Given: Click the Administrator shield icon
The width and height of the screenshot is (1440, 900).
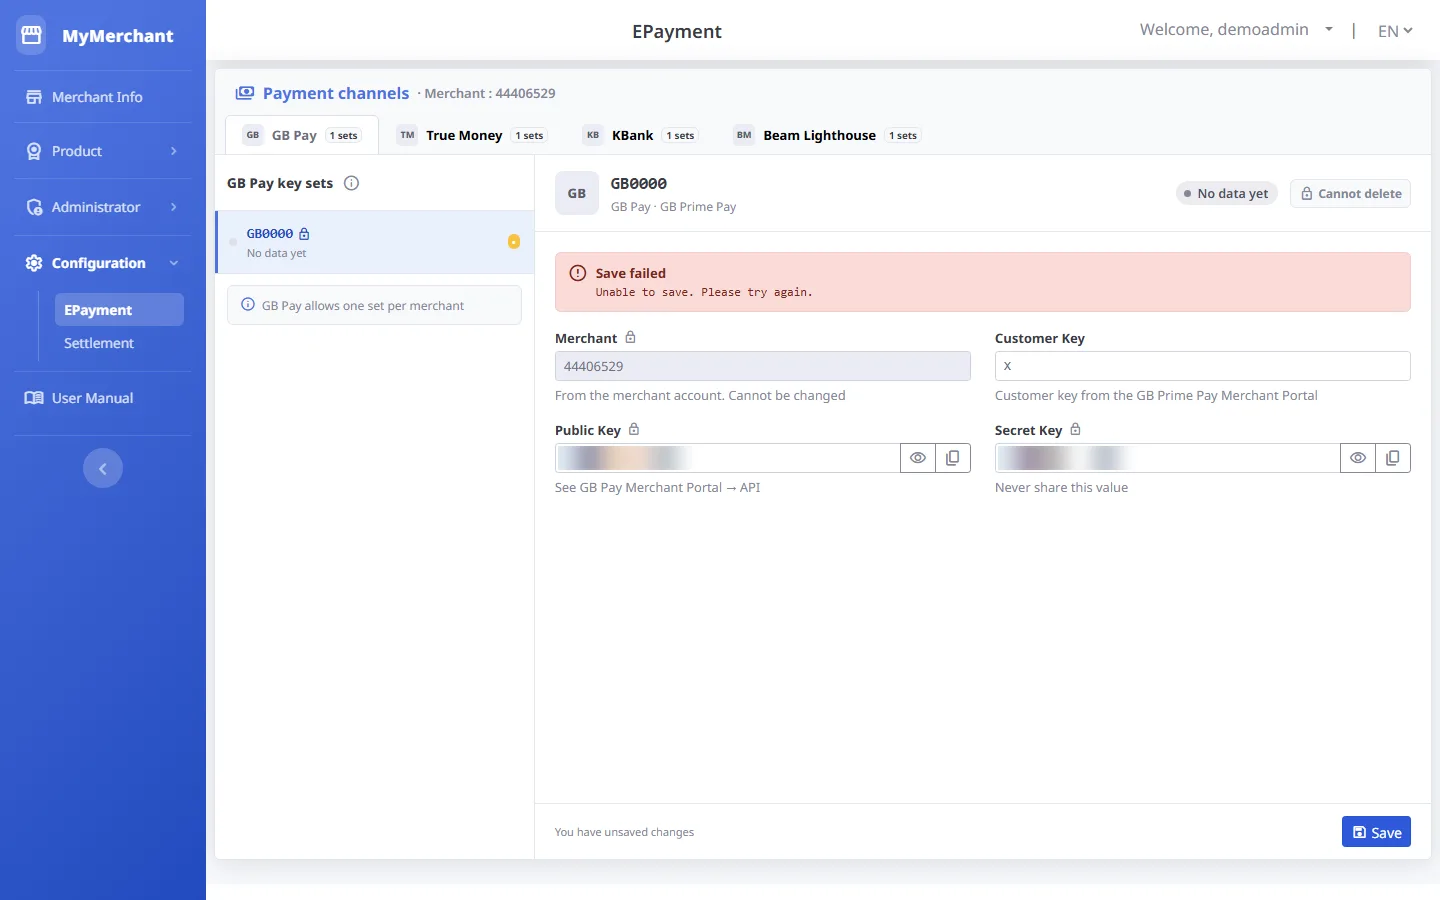Looking at the screenshot, I should pos(34,207).
